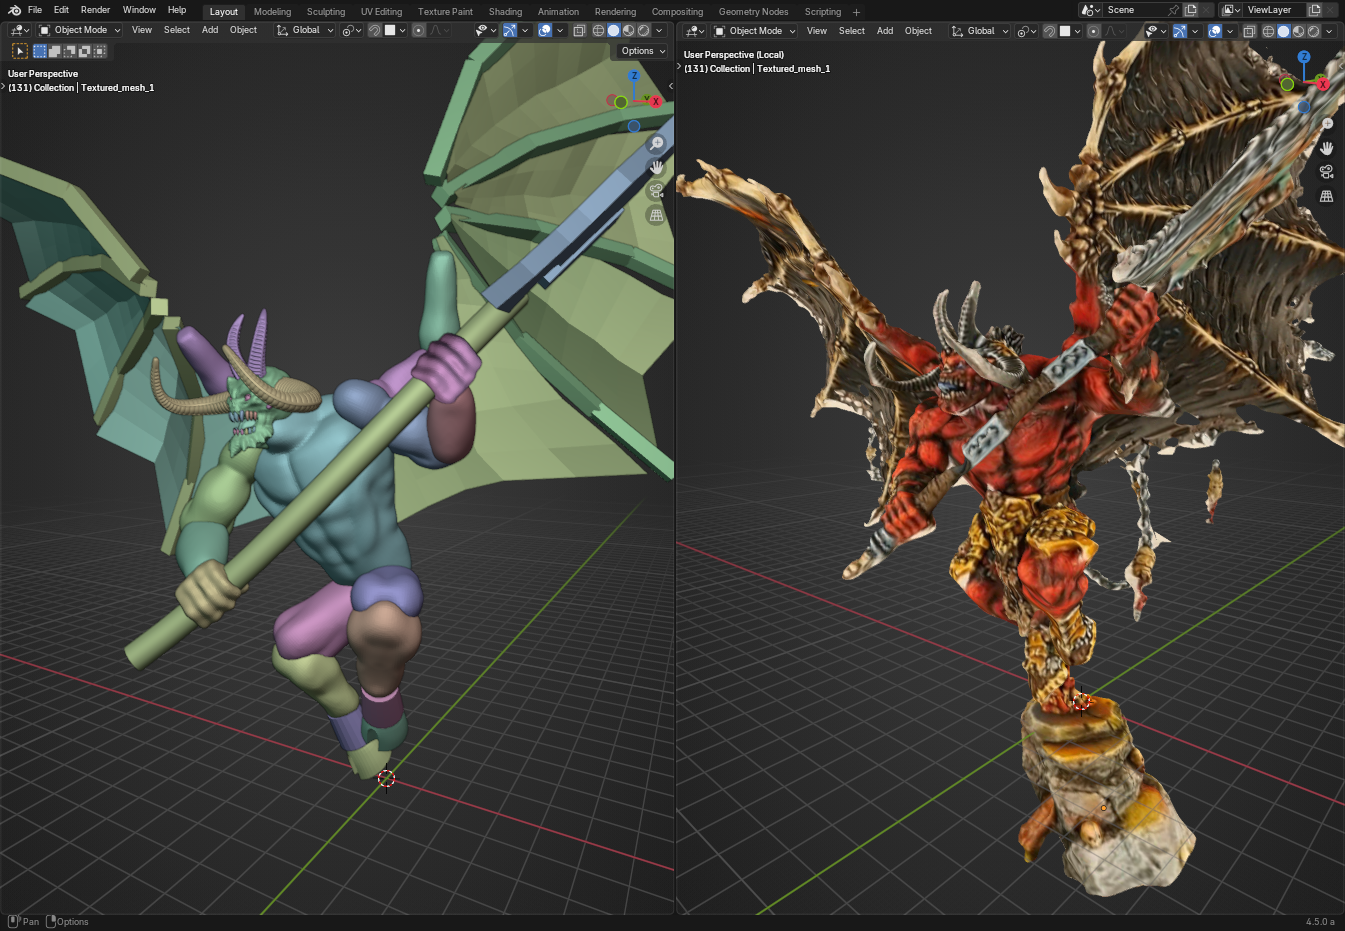Toggle camera view in right viewport
Viewport: 1345px width, 931px height.
click(1327, 172)
